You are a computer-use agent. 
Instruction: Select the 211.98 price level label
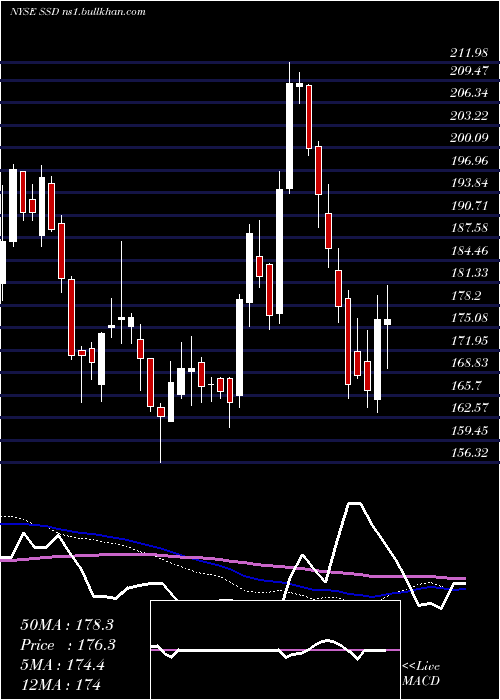pyautogui.click(x=468, y=54)
